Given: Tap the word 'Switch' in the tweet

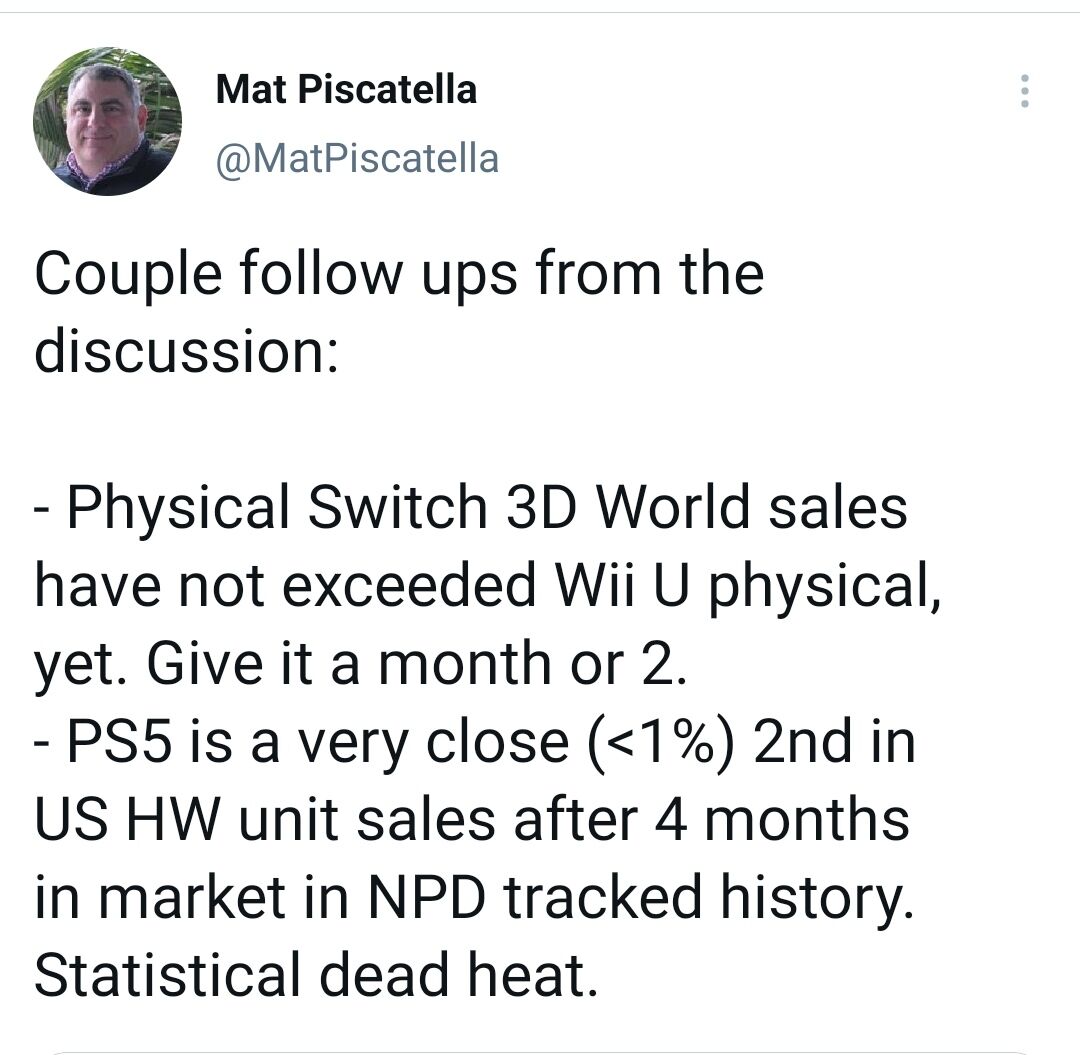Looking at the screenshot, I should 397,507.
